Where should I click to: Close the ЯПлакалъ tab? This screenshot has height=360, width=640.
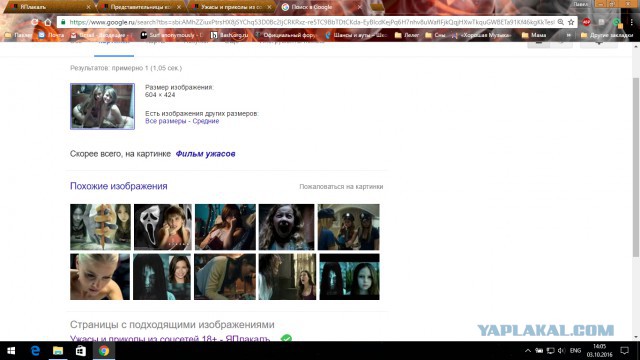click(x=88, y=7)
